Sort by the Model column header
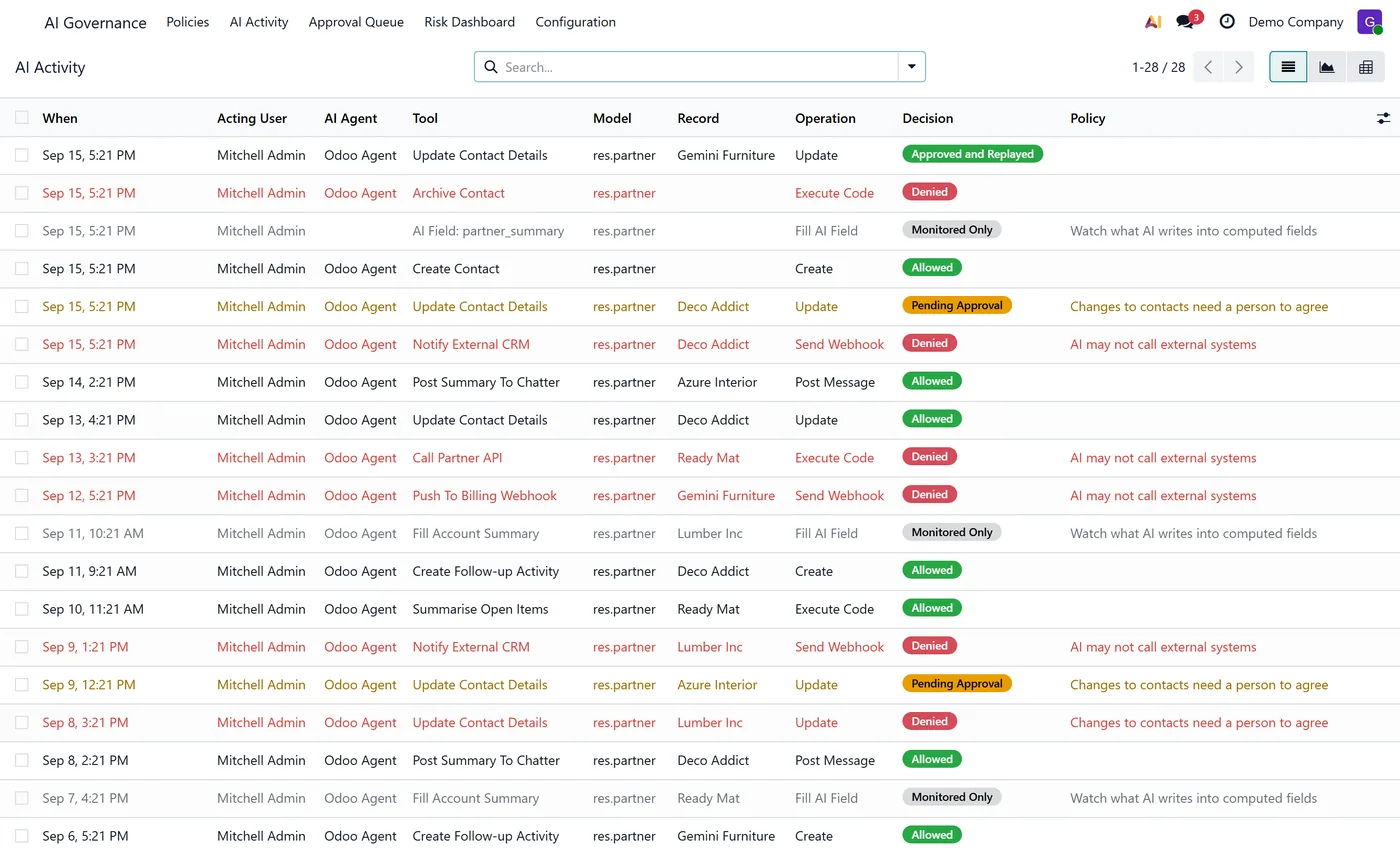 pyautogui.click(x=612, y=118)
